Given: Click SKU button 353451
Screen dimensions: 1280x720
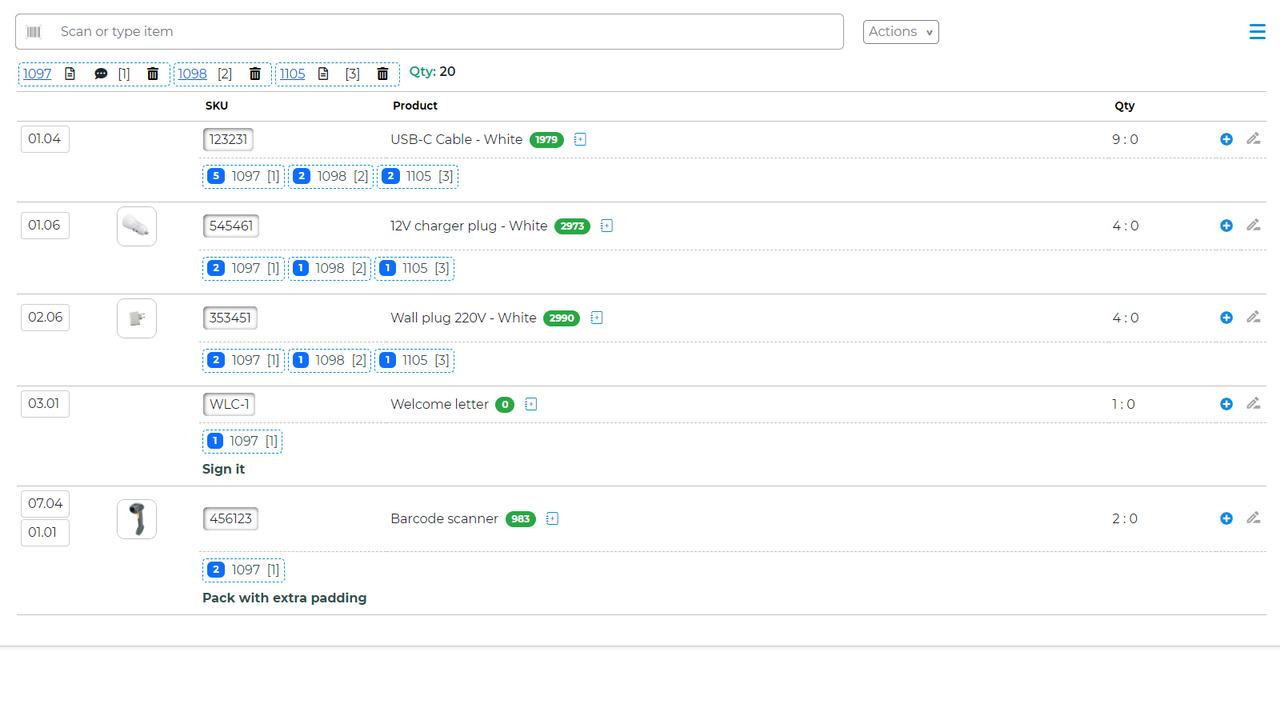Looking at the screenshot, I should 230,318.
